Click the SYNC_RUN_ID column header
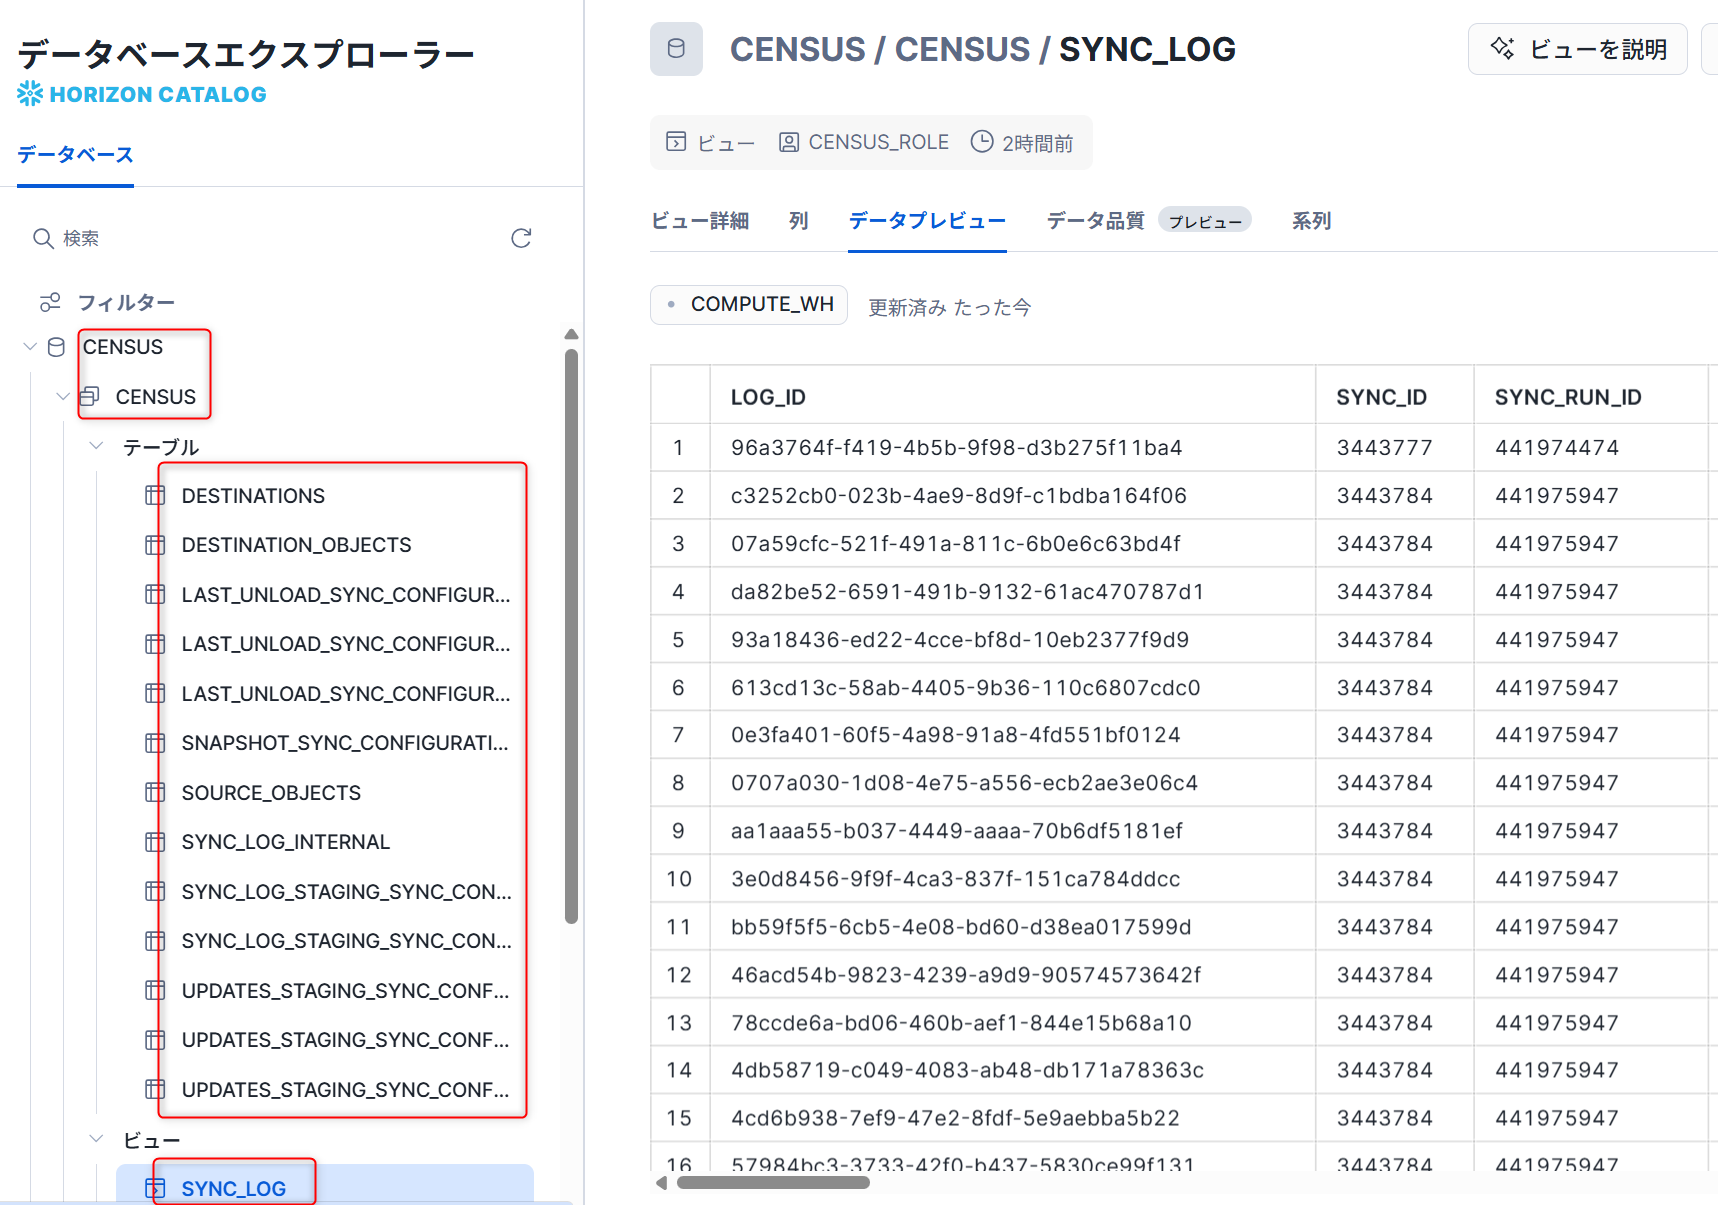1718x1205 pixels. point(1568,397)
